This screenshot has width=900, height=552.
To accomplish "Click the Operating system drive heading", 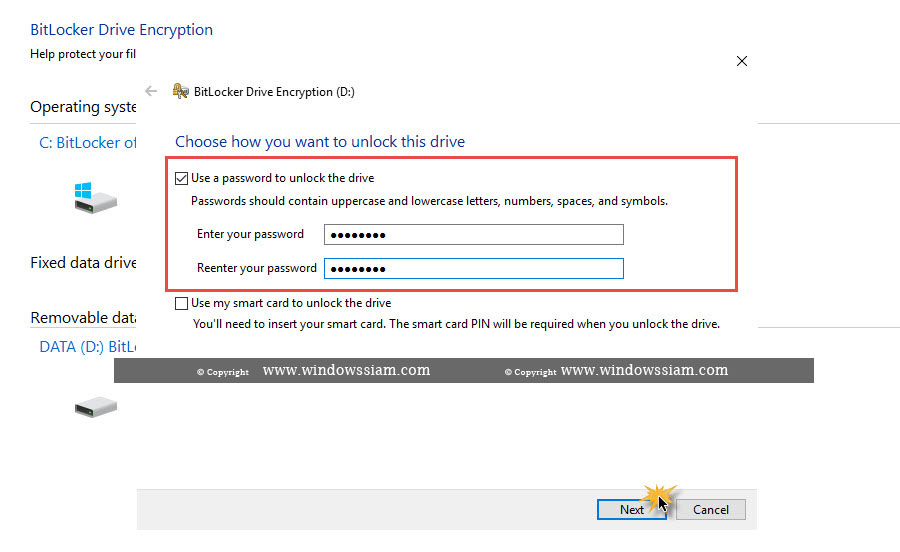I will pos(83,107).
